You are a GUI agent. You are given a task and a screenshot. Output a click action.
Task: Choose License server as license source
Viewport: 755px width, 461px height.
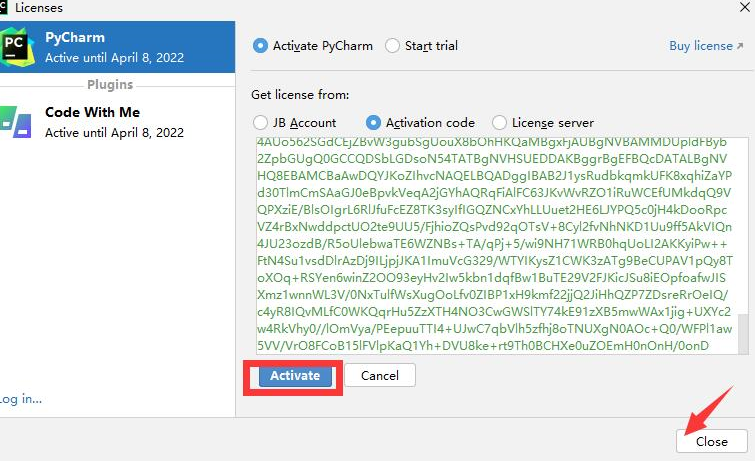(x=499, y=123)
